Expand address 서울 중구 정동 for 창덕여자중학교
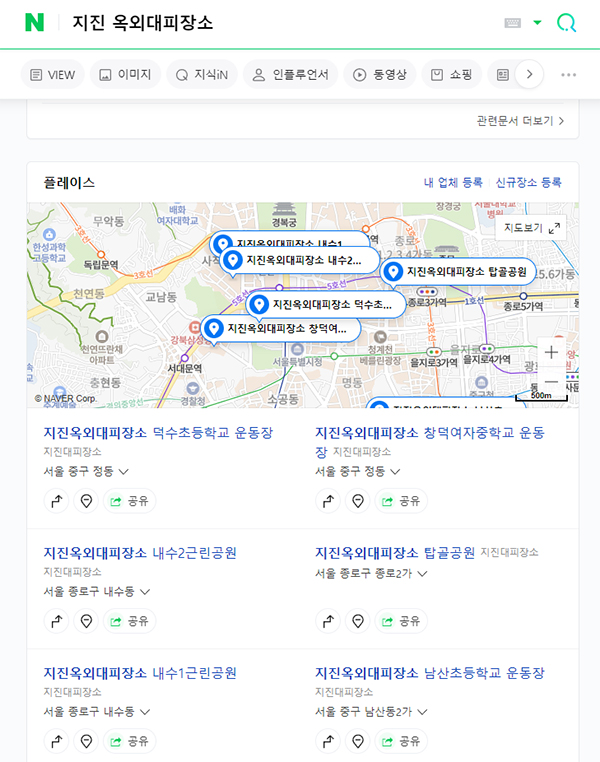600x762 pixels. click(x=358, y=471)
